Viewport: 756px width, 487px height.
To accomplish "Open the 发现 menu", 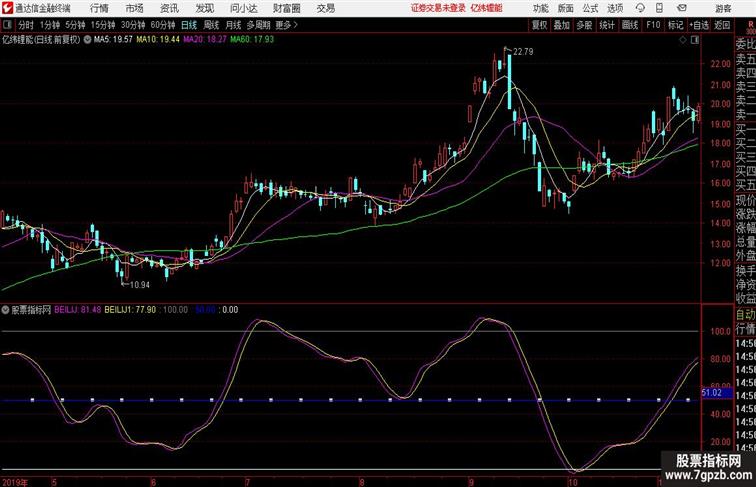I will click(x=204, y=8).
